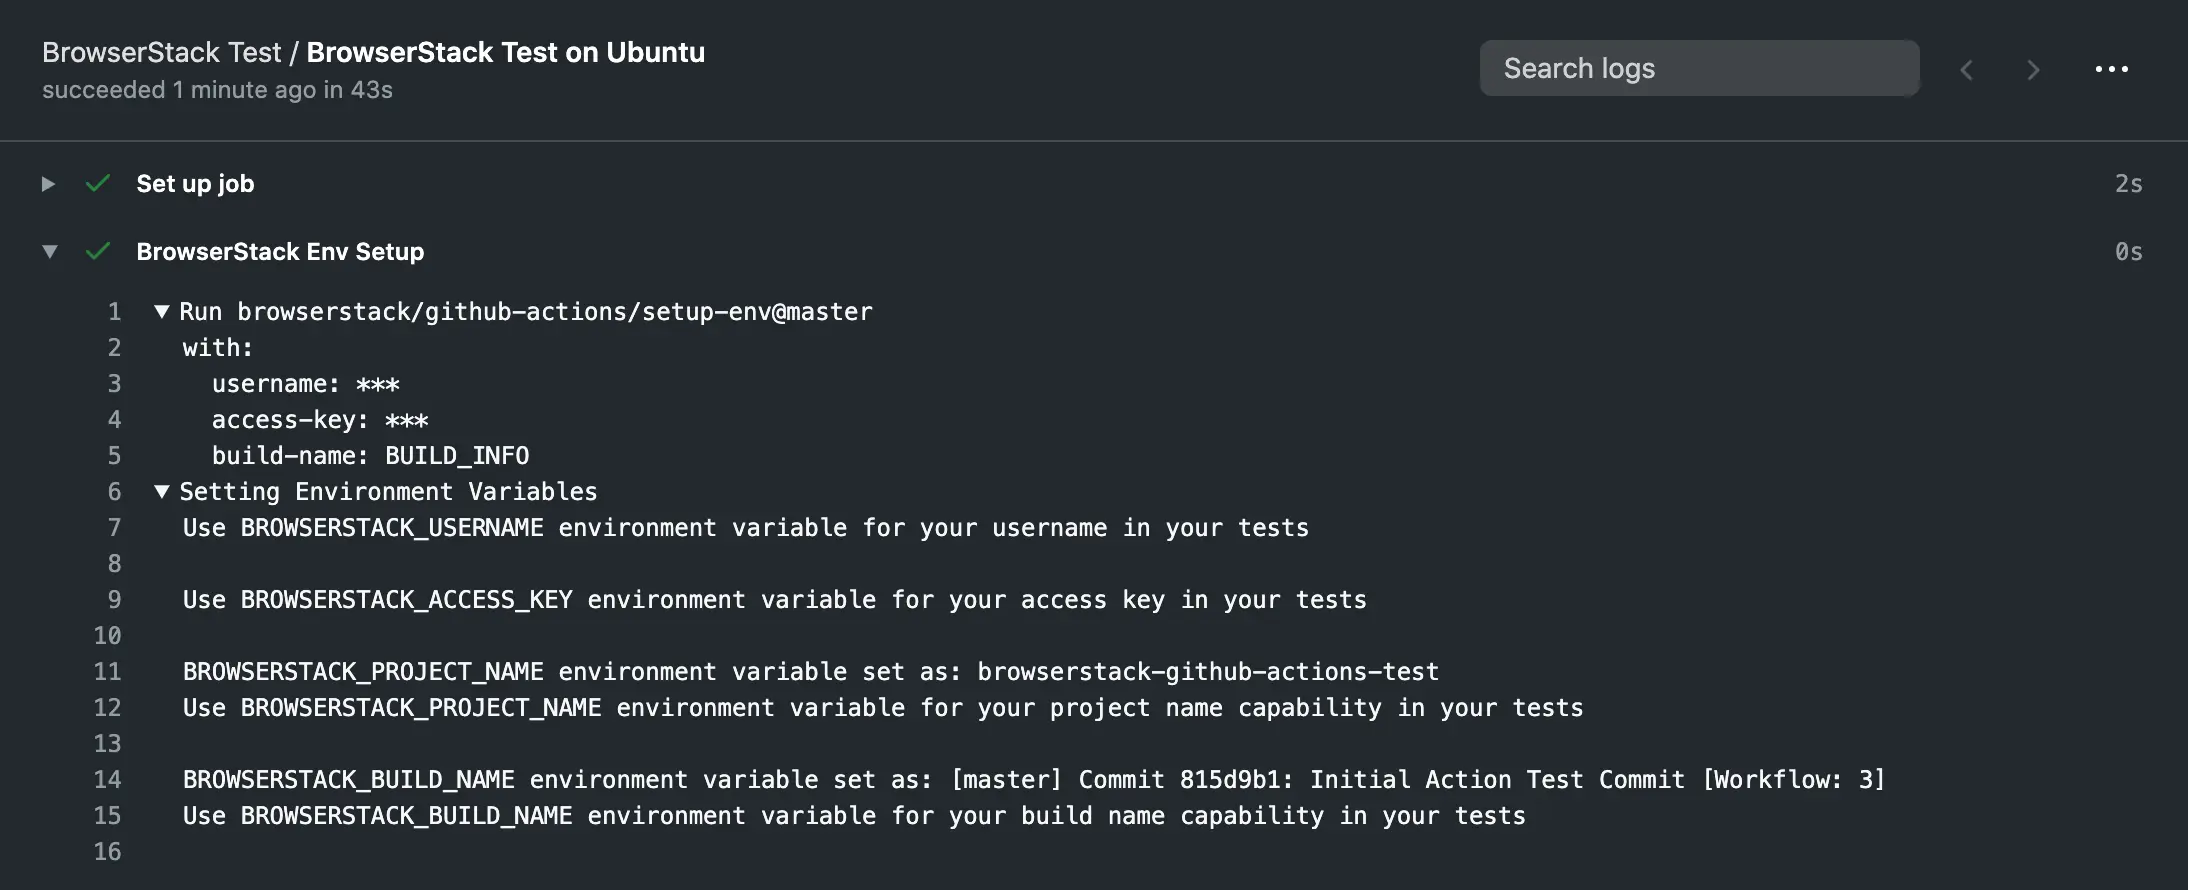Select line 11 showing BROWSERSTACK_PROJECT_NAME value
This screenshot has height=890, width=2188.
(810, 671)
